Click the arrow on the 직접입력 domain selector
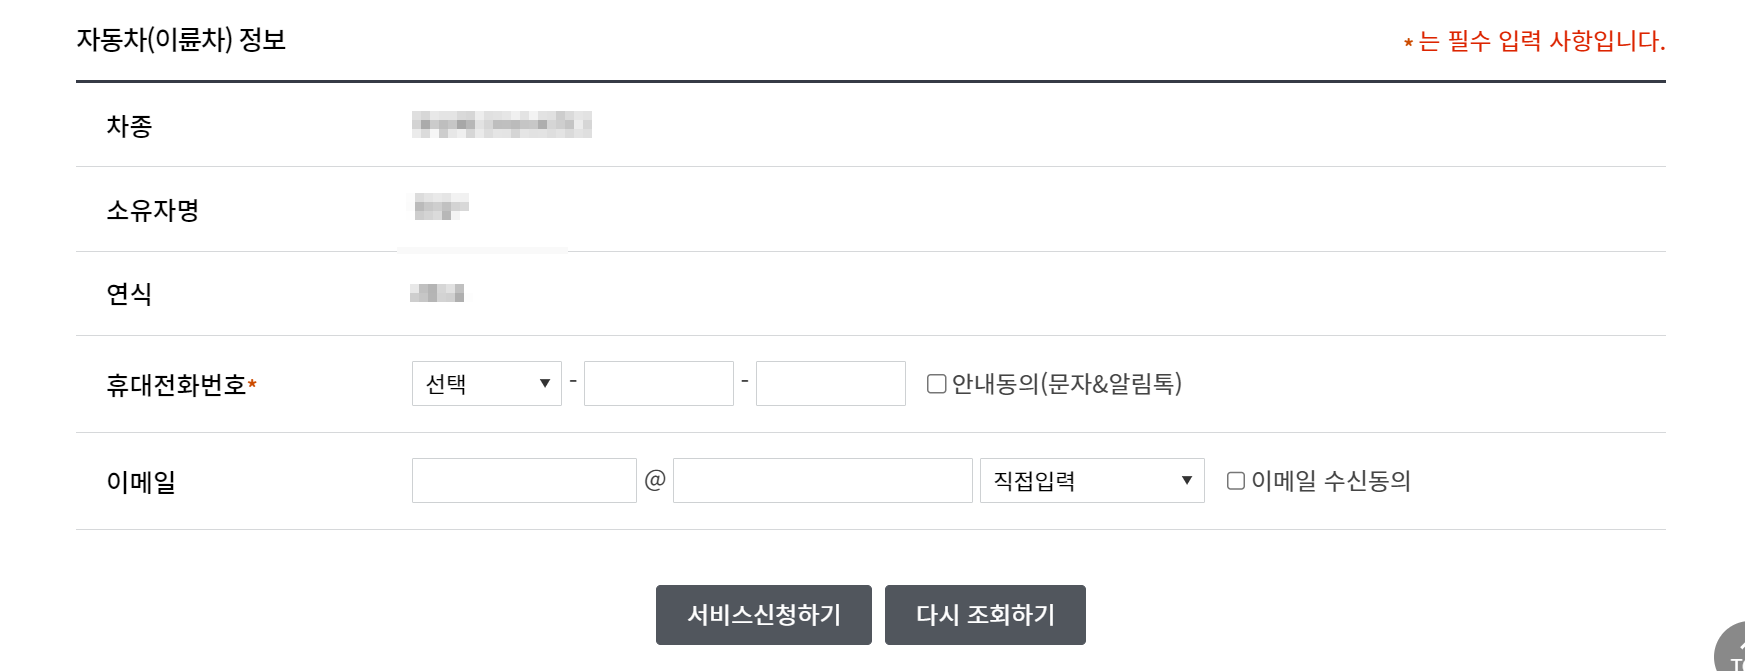This screenshot has width=1745, height=671. coord(1189,481)
